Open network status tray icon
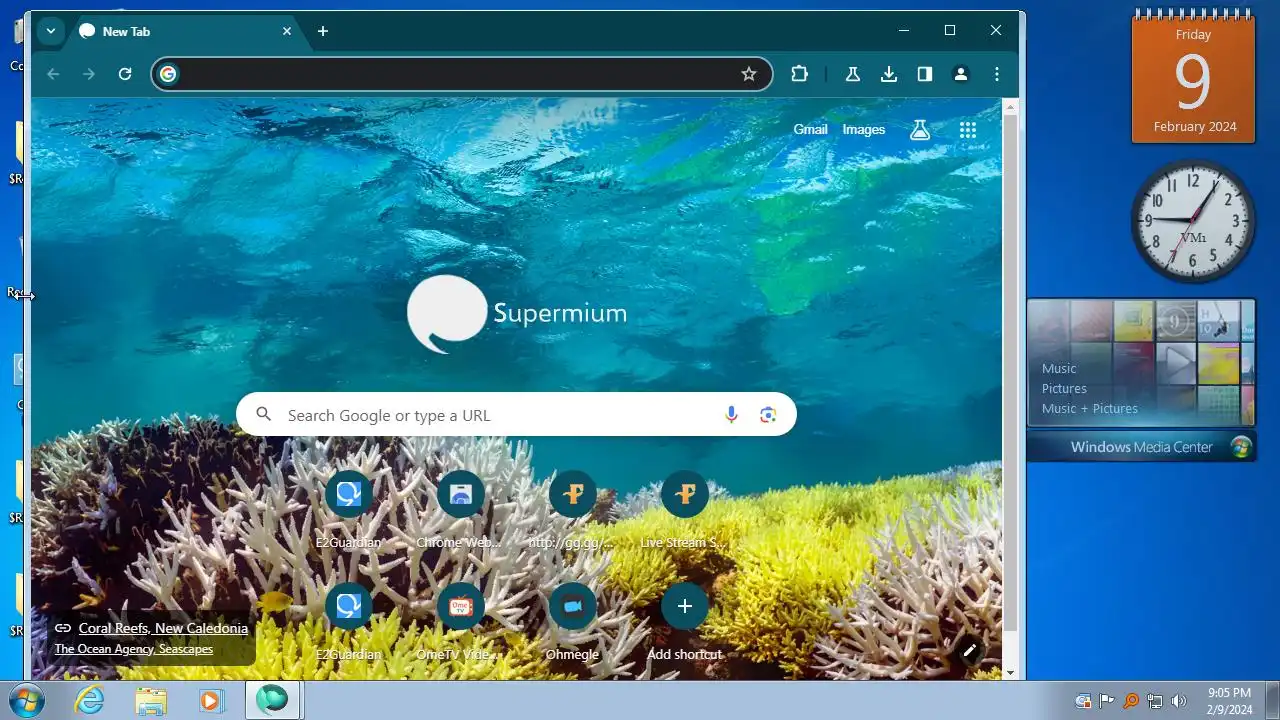Image resolution: width=1280 pixels, height=720 pixels. tap(1155, 701)
